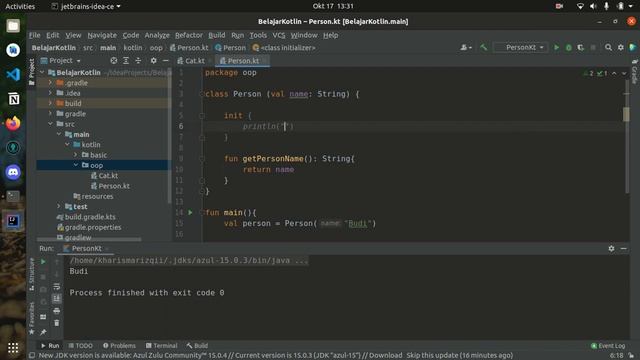Select the resources folder in tree
Image resolution: width=640 pixels, height=360 pixels.
93,196
